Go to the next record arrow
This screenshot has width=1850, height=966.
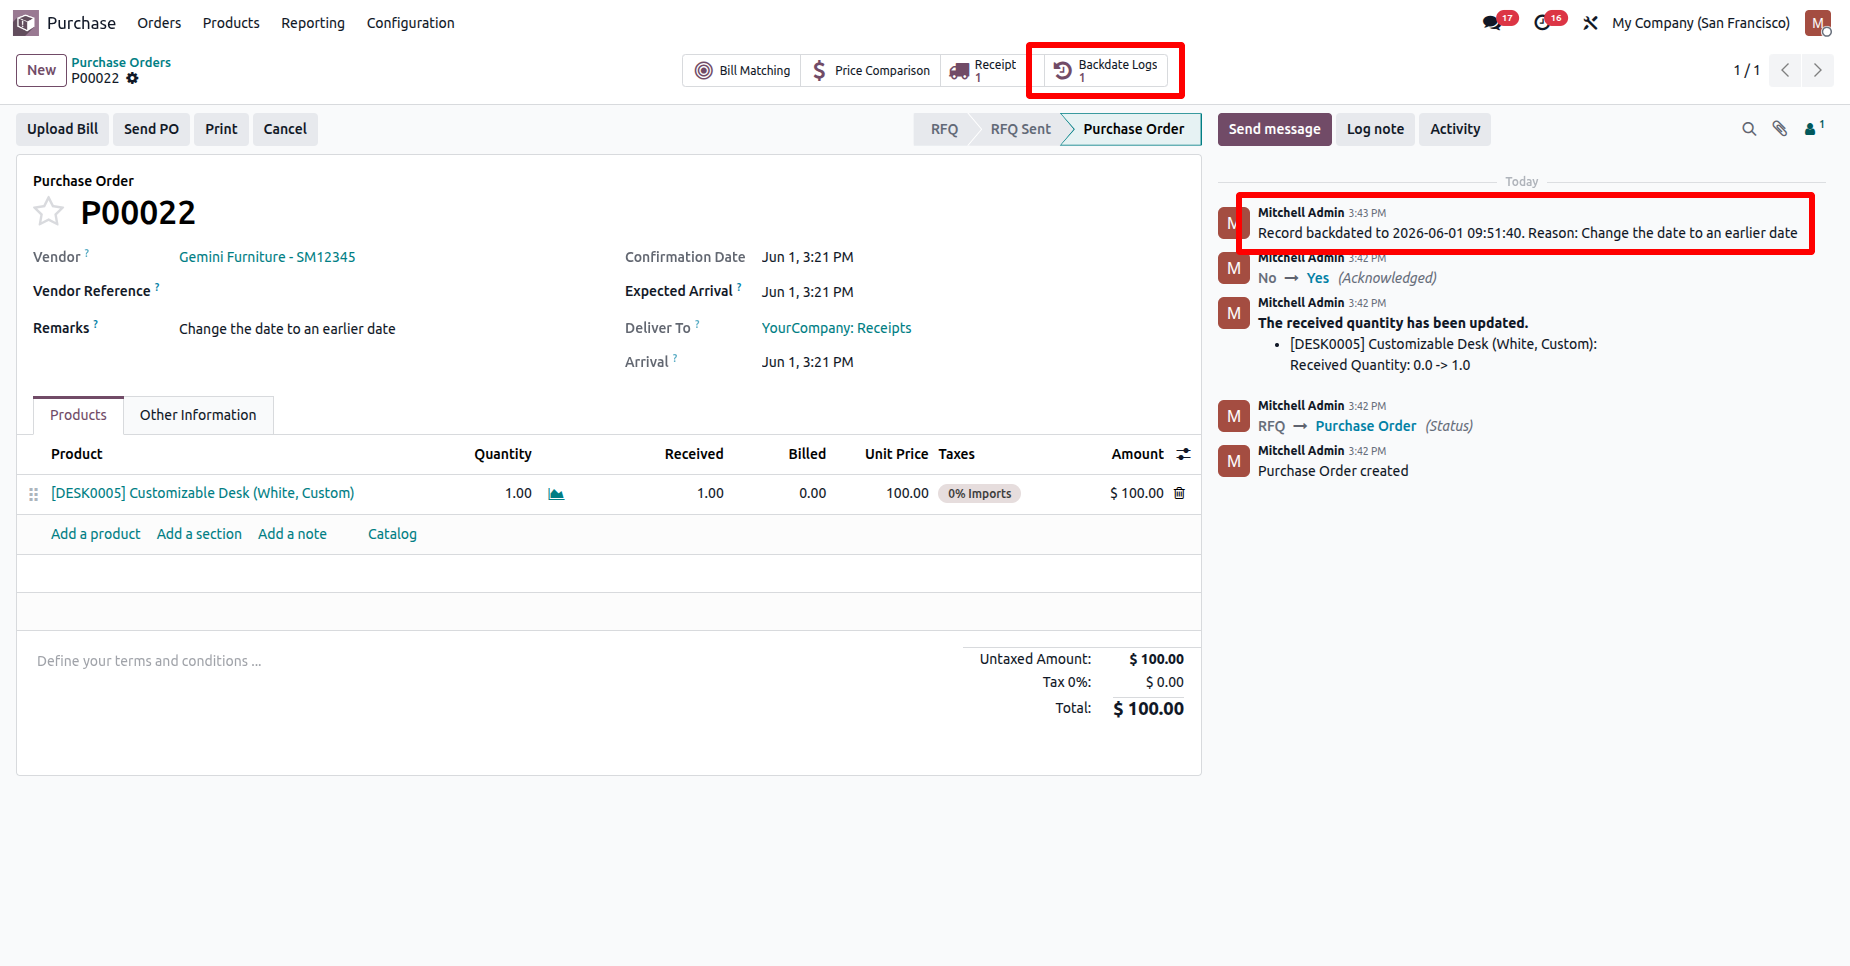1817,70
